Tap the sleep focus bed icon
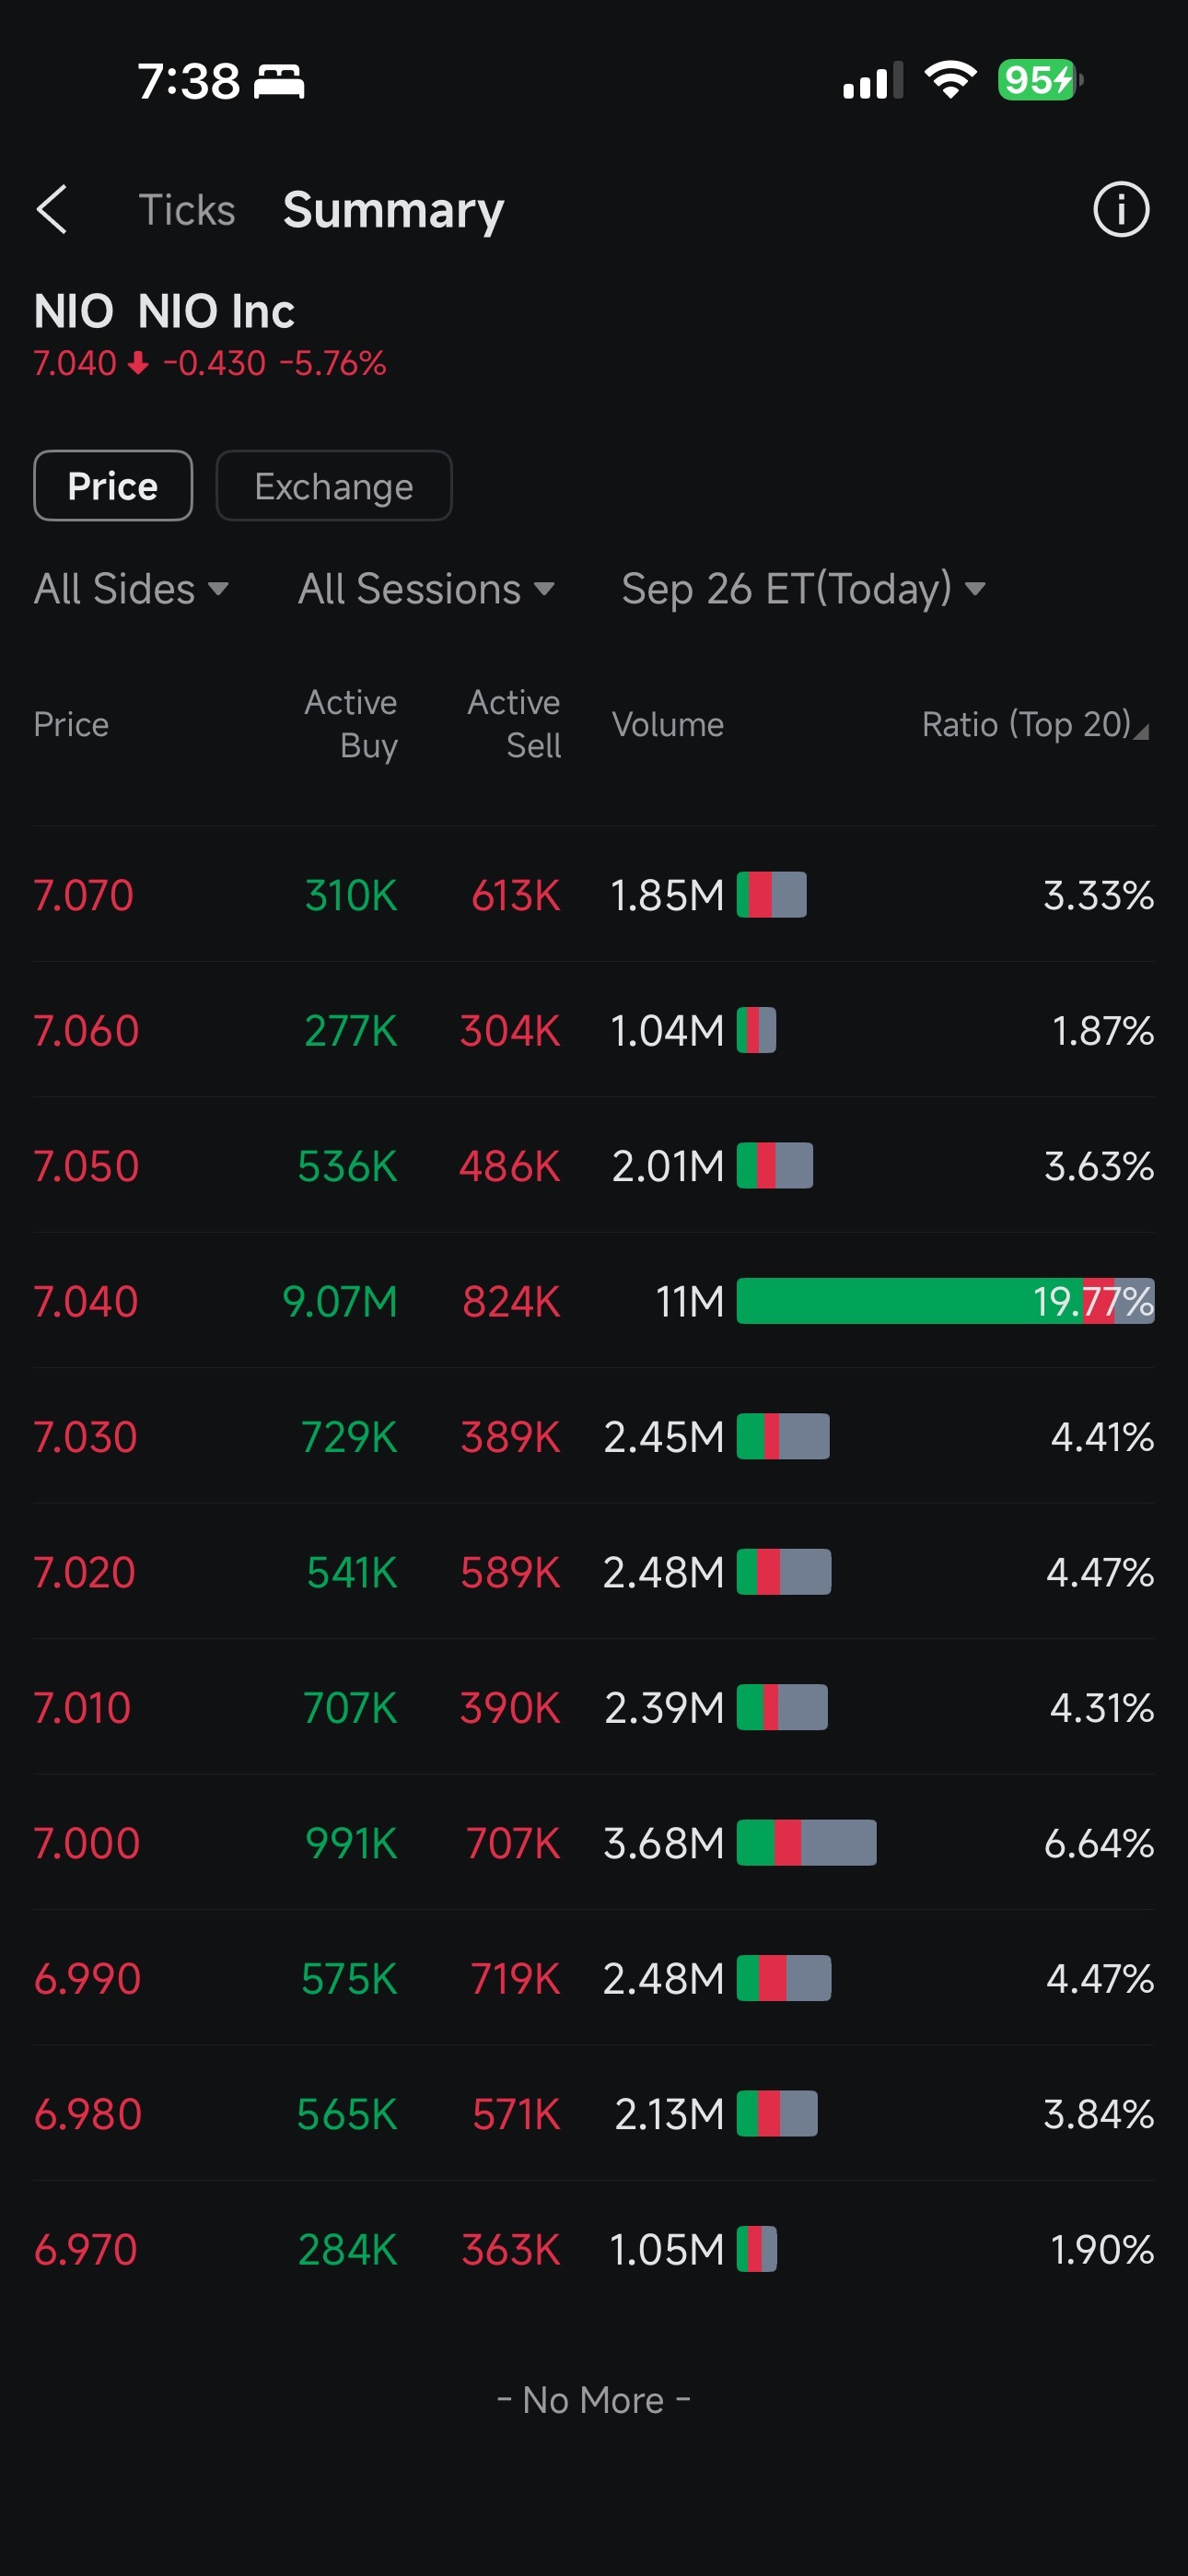Viewport: 1188px width, 2576px height. coord(279,81)
